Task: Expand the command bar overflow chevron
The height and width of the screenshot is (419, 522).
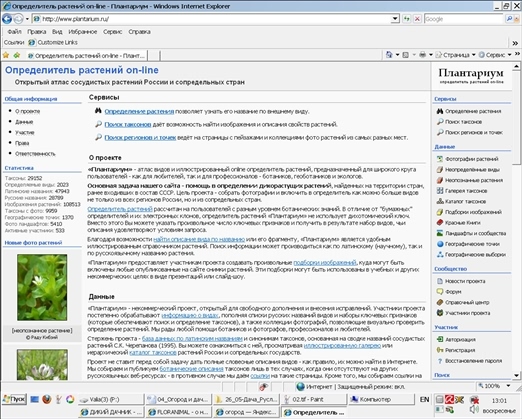Action: click(517, 54)
